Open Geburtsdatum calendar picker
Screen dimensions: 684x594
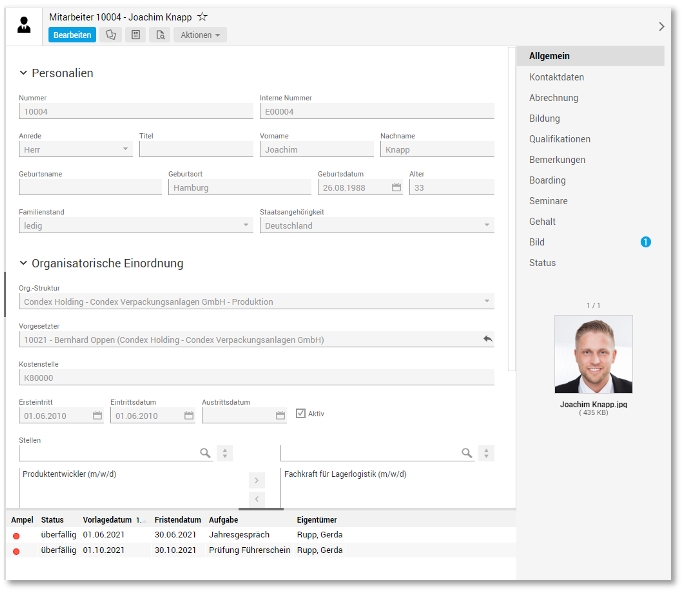(396, 188)
